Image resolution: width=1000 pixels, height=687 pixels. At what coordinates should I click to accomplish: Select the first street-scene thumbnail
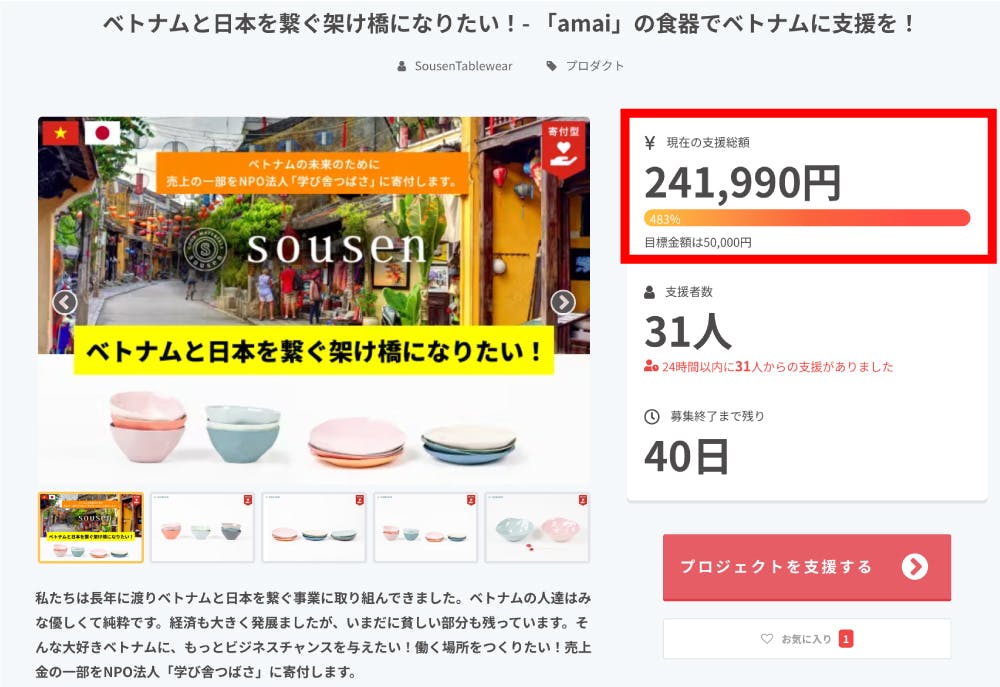(91, 527)
